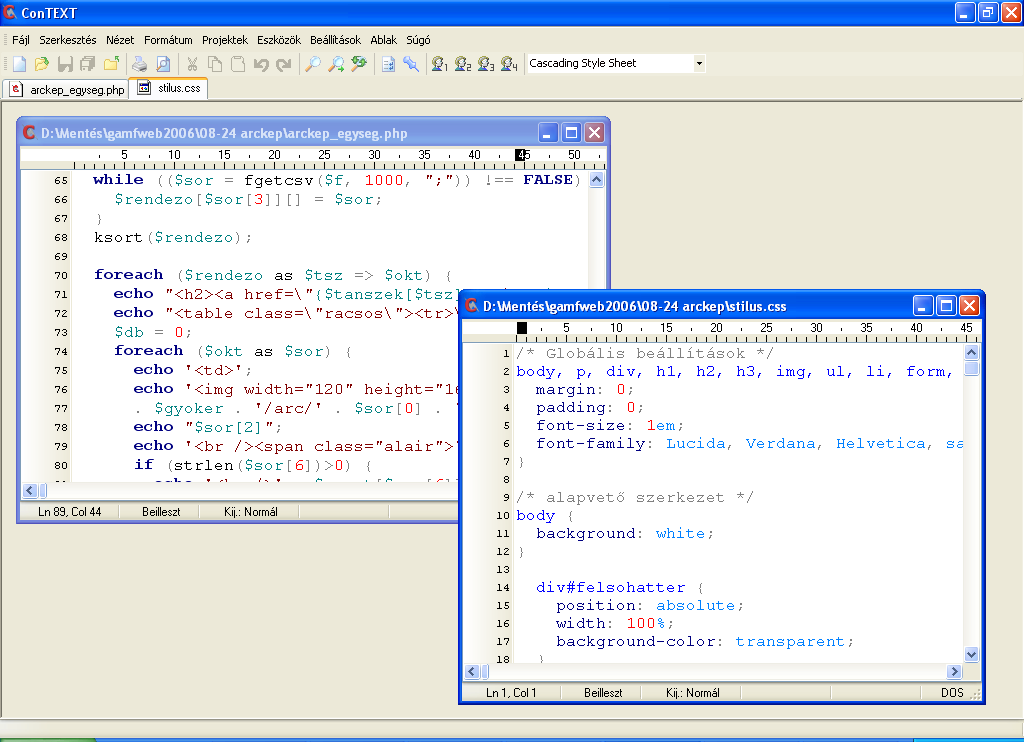
Task: Open the Cascading Style Sheet highlighter dropdown
Action: tap(699, 63)
